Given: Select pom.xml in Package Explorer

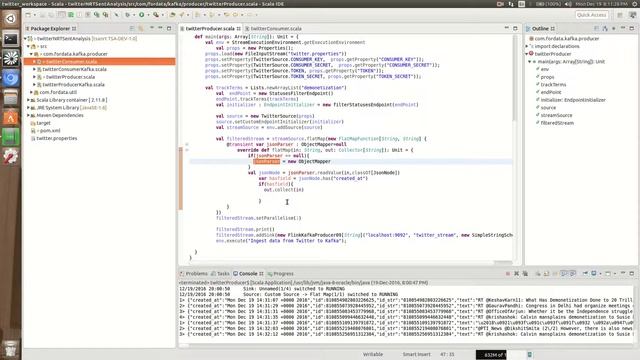Looking at the screenshot, I should coord(50,131).
